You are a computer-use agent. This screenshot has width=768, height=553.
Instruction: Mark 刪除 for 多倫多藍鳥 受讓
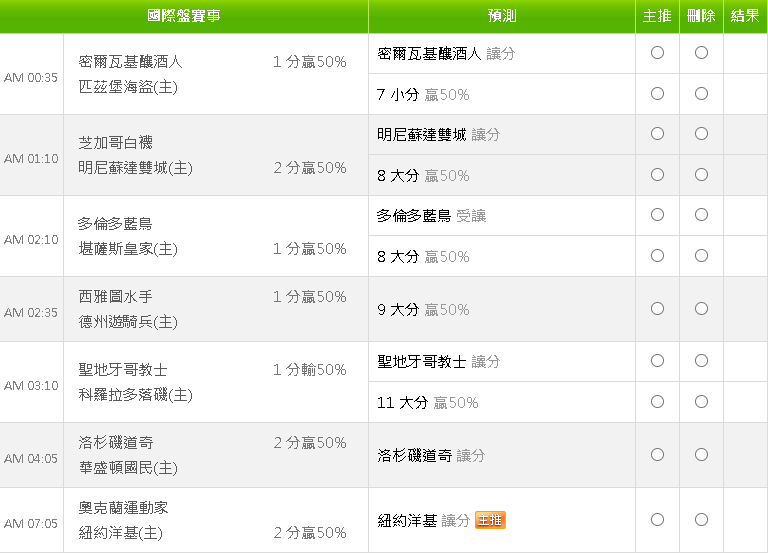click(701, 215)
